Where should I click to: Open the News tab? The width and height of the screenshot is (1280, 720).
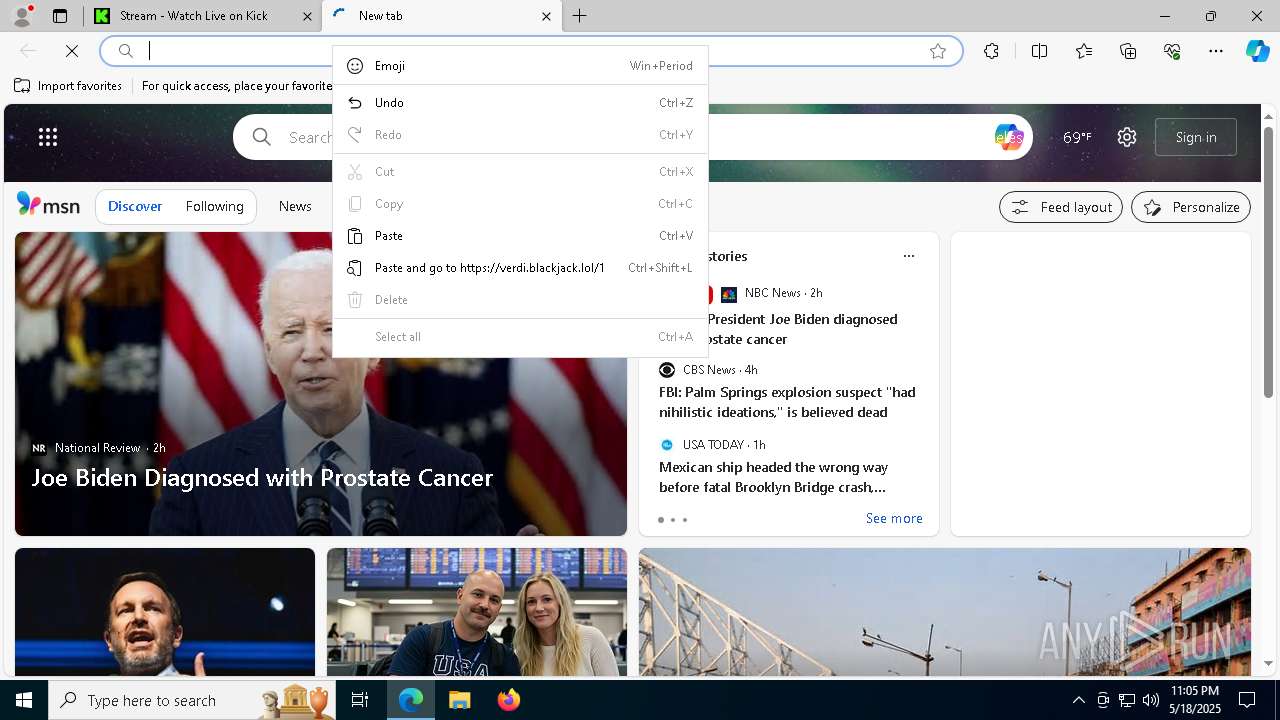pos(295,206)
